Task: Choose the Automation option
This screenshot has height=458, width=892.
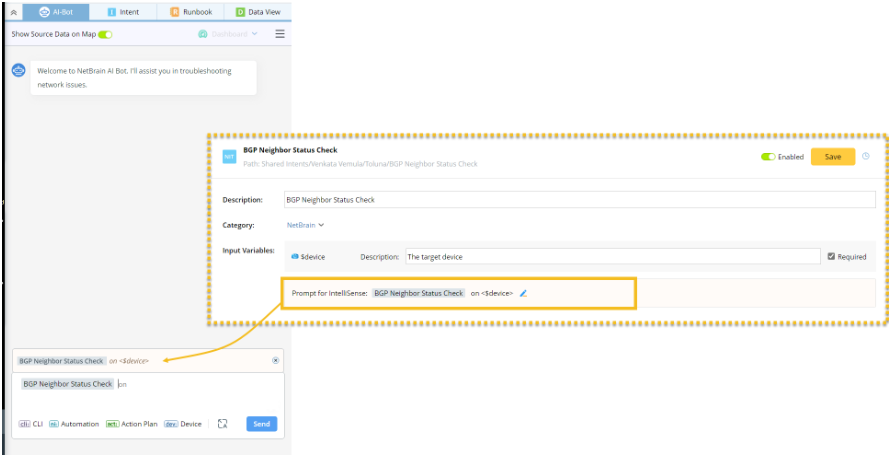Action: 74,424
